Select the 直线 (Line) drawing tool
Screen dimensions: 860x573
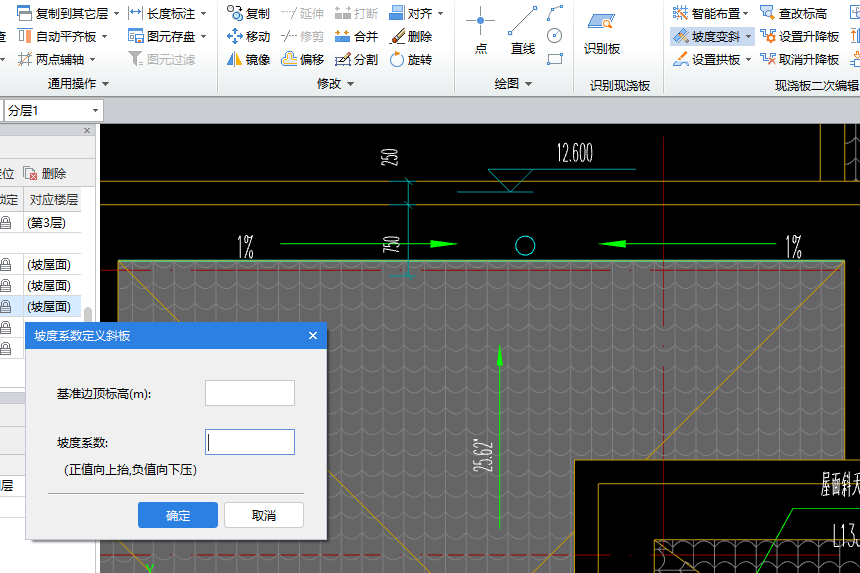coord(523,31)
